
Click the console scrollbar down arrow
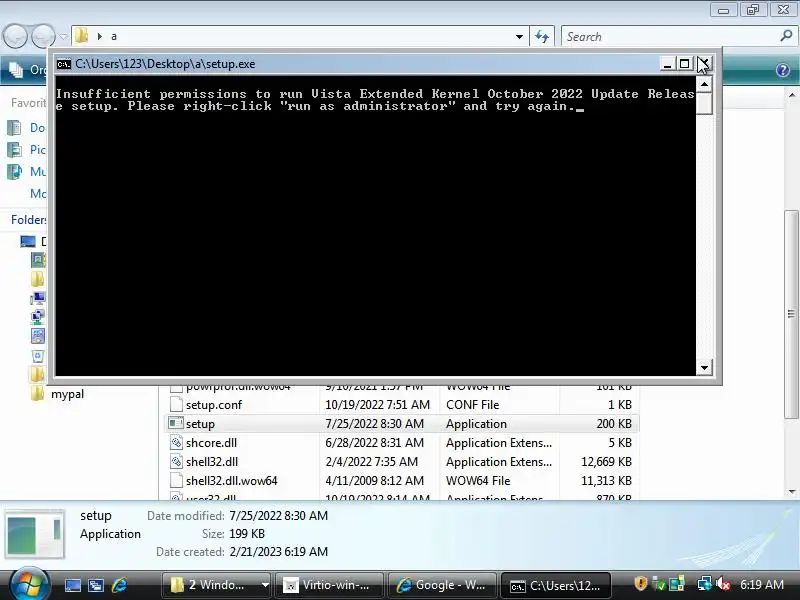pos(704,367)
